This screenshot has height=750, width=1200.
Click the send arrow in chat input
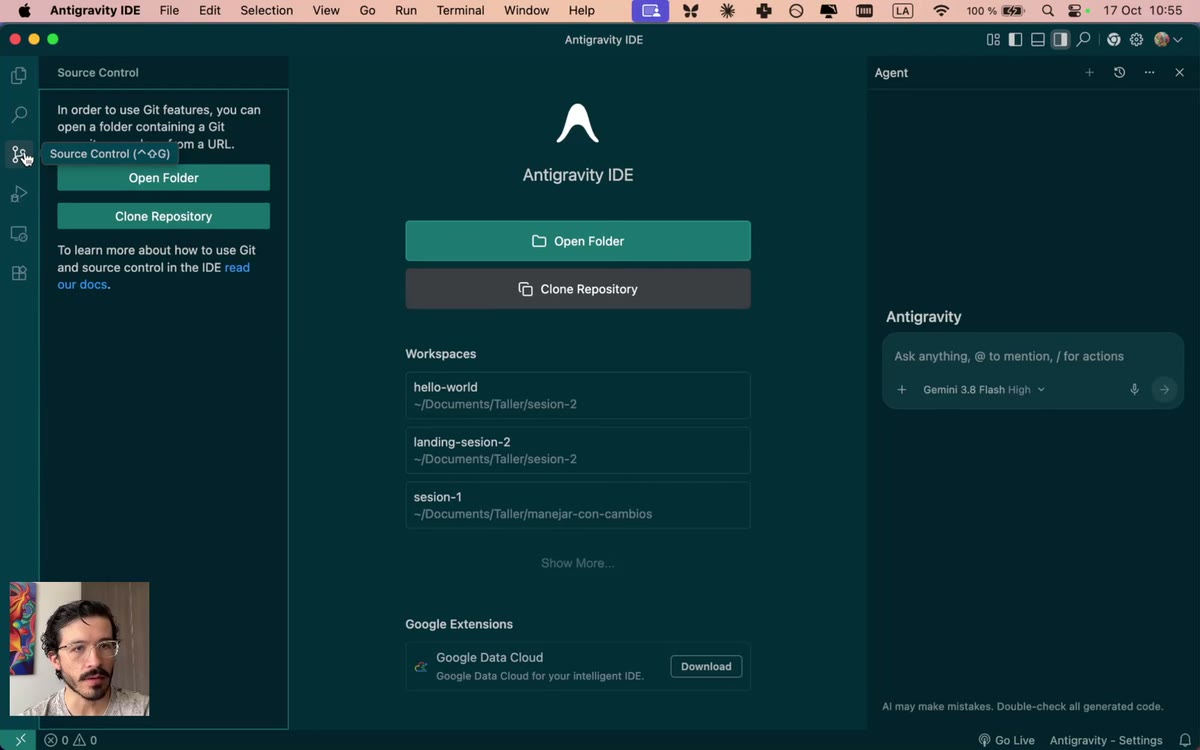click(x=1164, y=390)
